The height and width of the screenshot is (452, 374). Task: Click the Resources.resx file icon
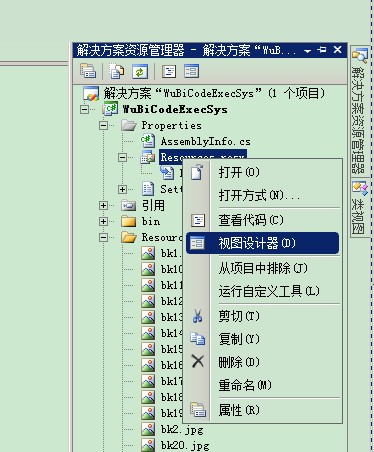click(x=148, y=157)
